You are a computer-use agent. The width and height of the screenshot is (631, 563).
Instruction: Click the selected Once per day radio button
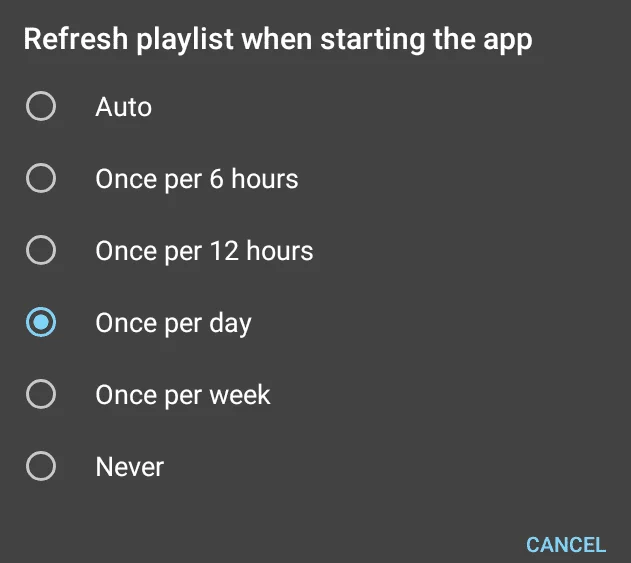(41, 322)
